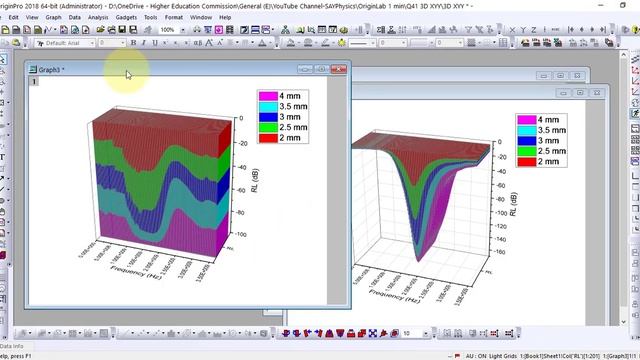Click the tilt right 3D icon
Screen dimensions: 640x360
[x=318, y=333]
